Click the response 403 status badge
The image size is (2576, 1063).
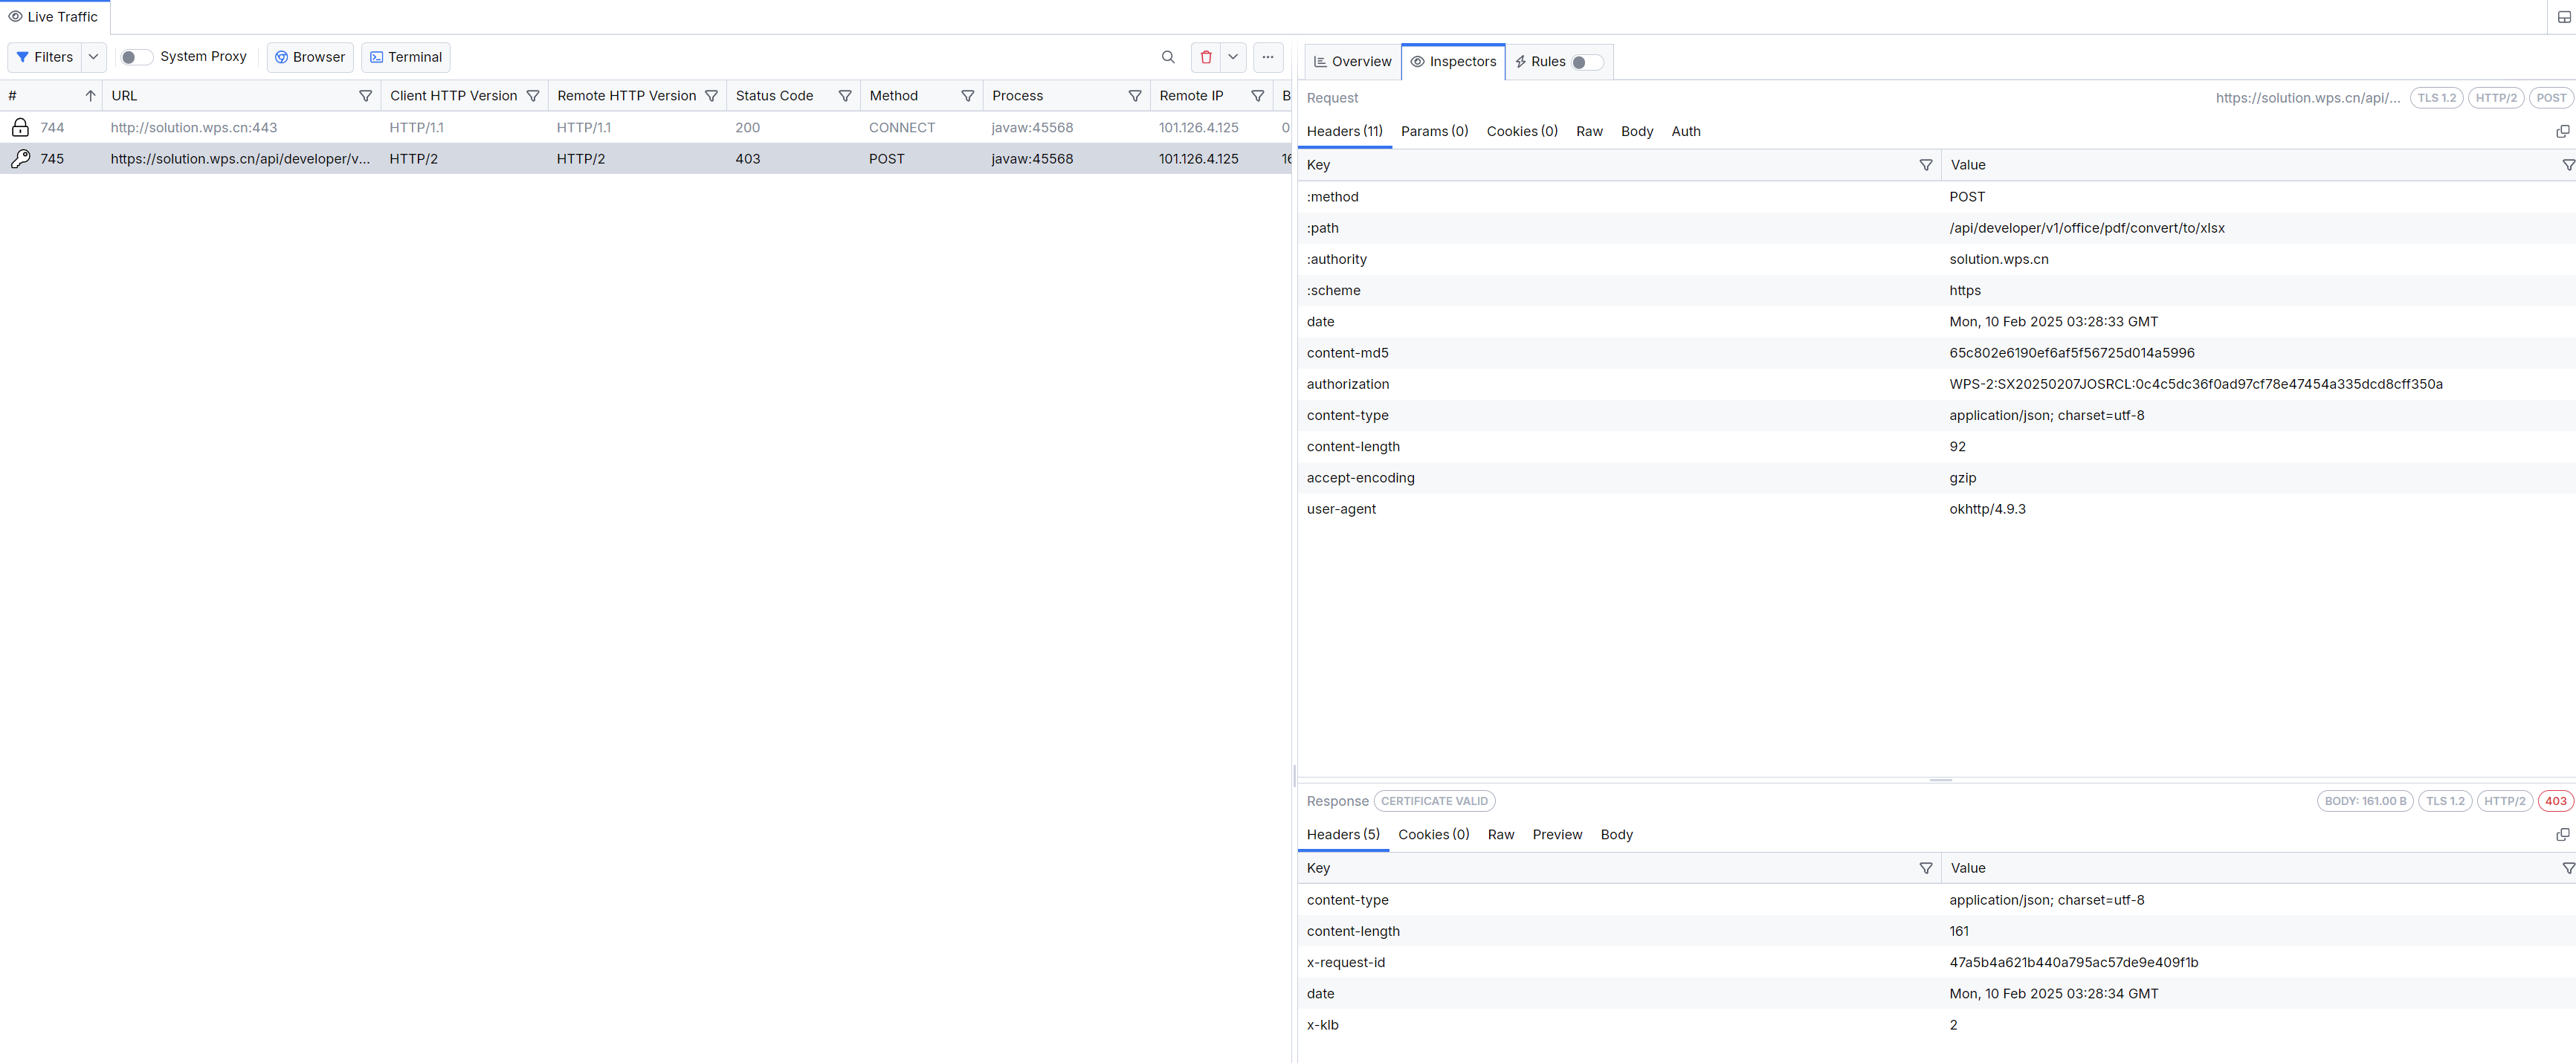2555,801
